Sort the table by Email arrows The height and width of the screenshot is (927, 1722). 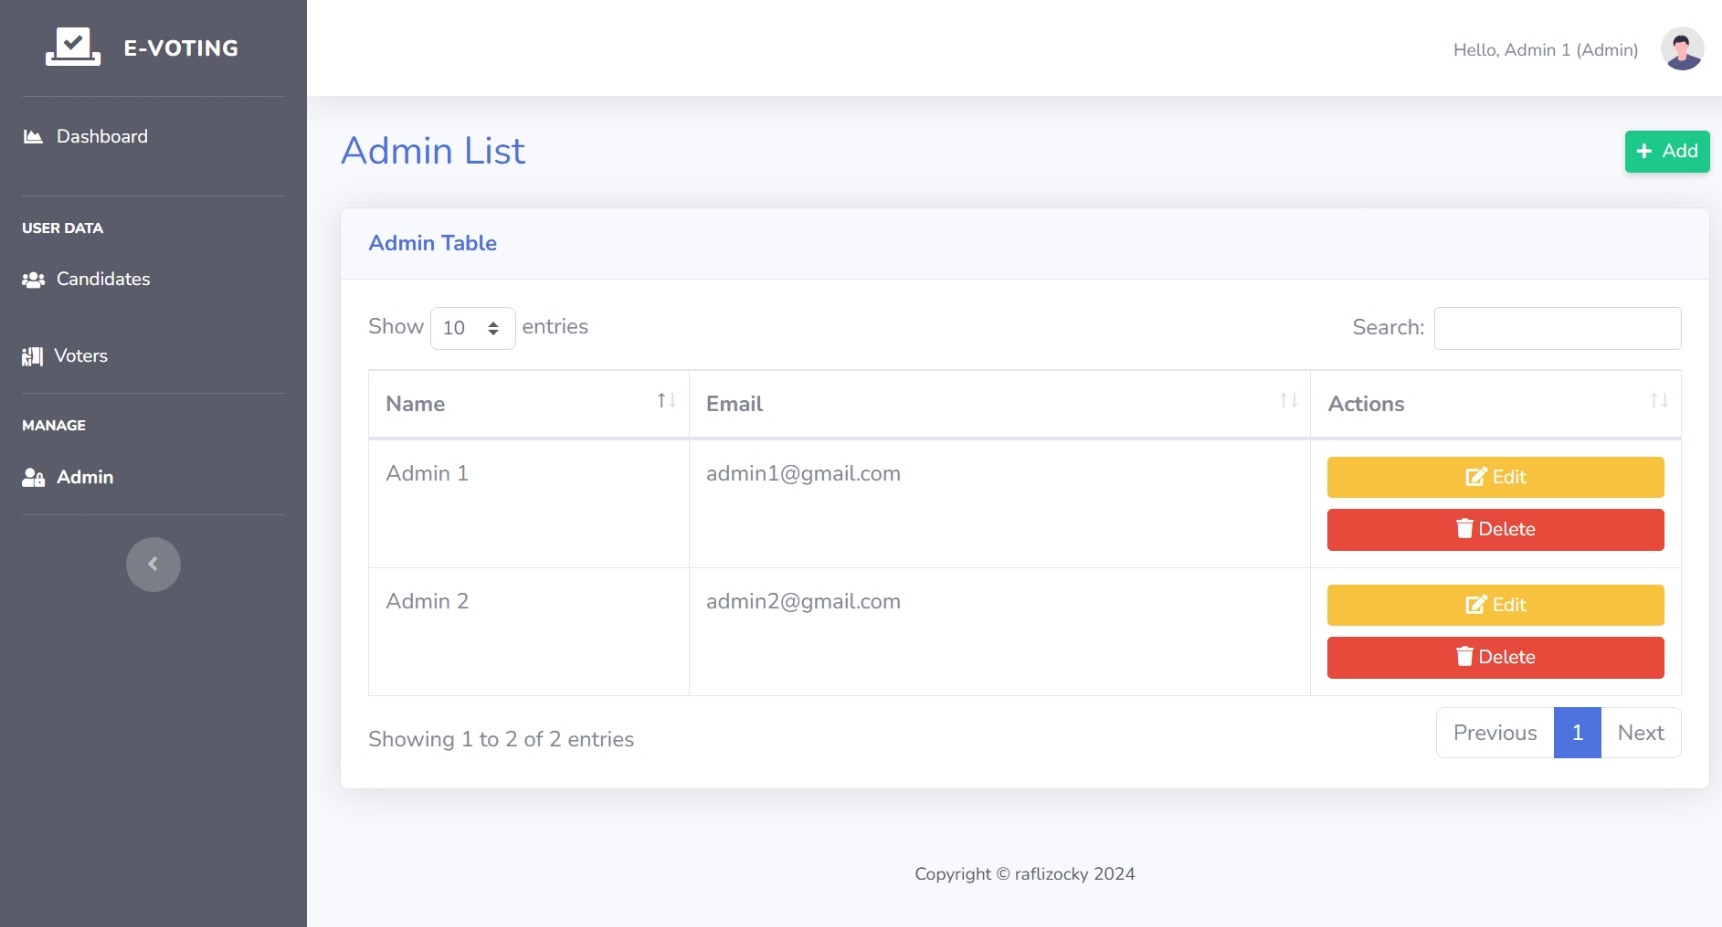pyautogui.click(x=1288, y=402)
